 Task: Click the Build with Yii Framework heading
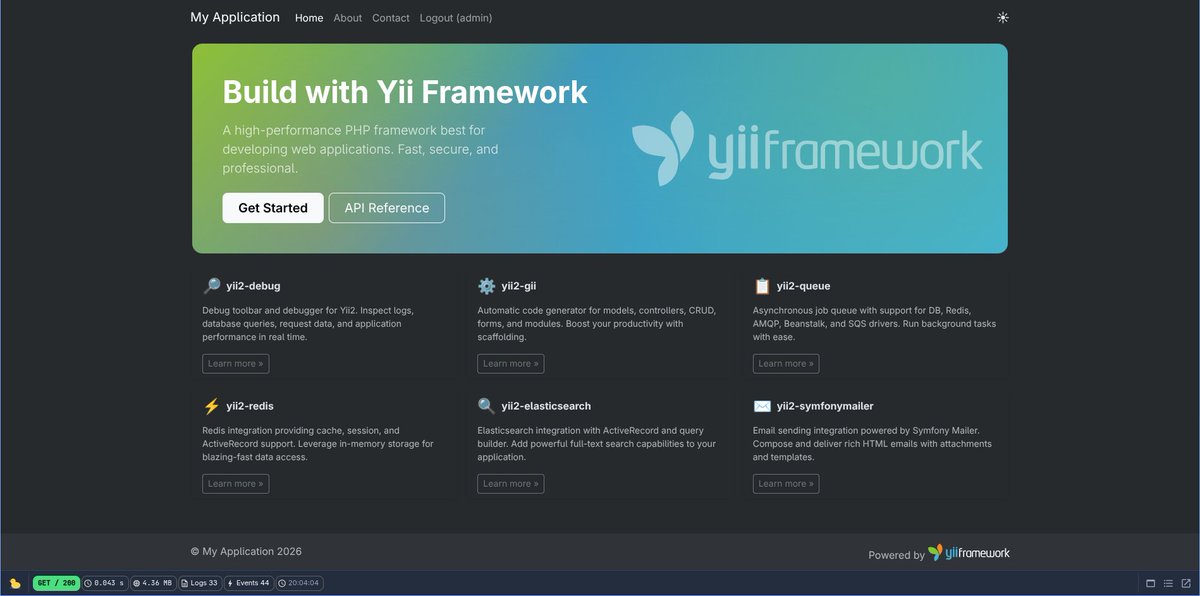tap(405, 92)
